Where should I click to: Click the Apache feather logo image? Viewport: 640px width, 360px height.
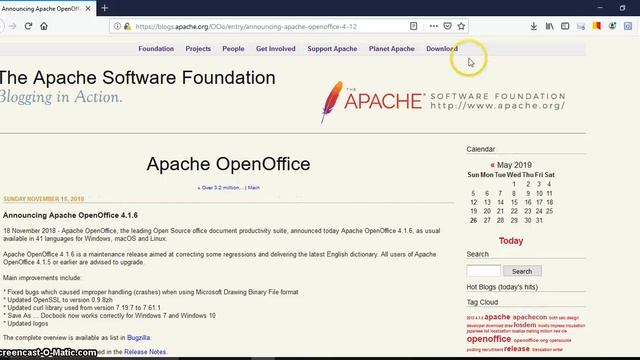[443, 102]
